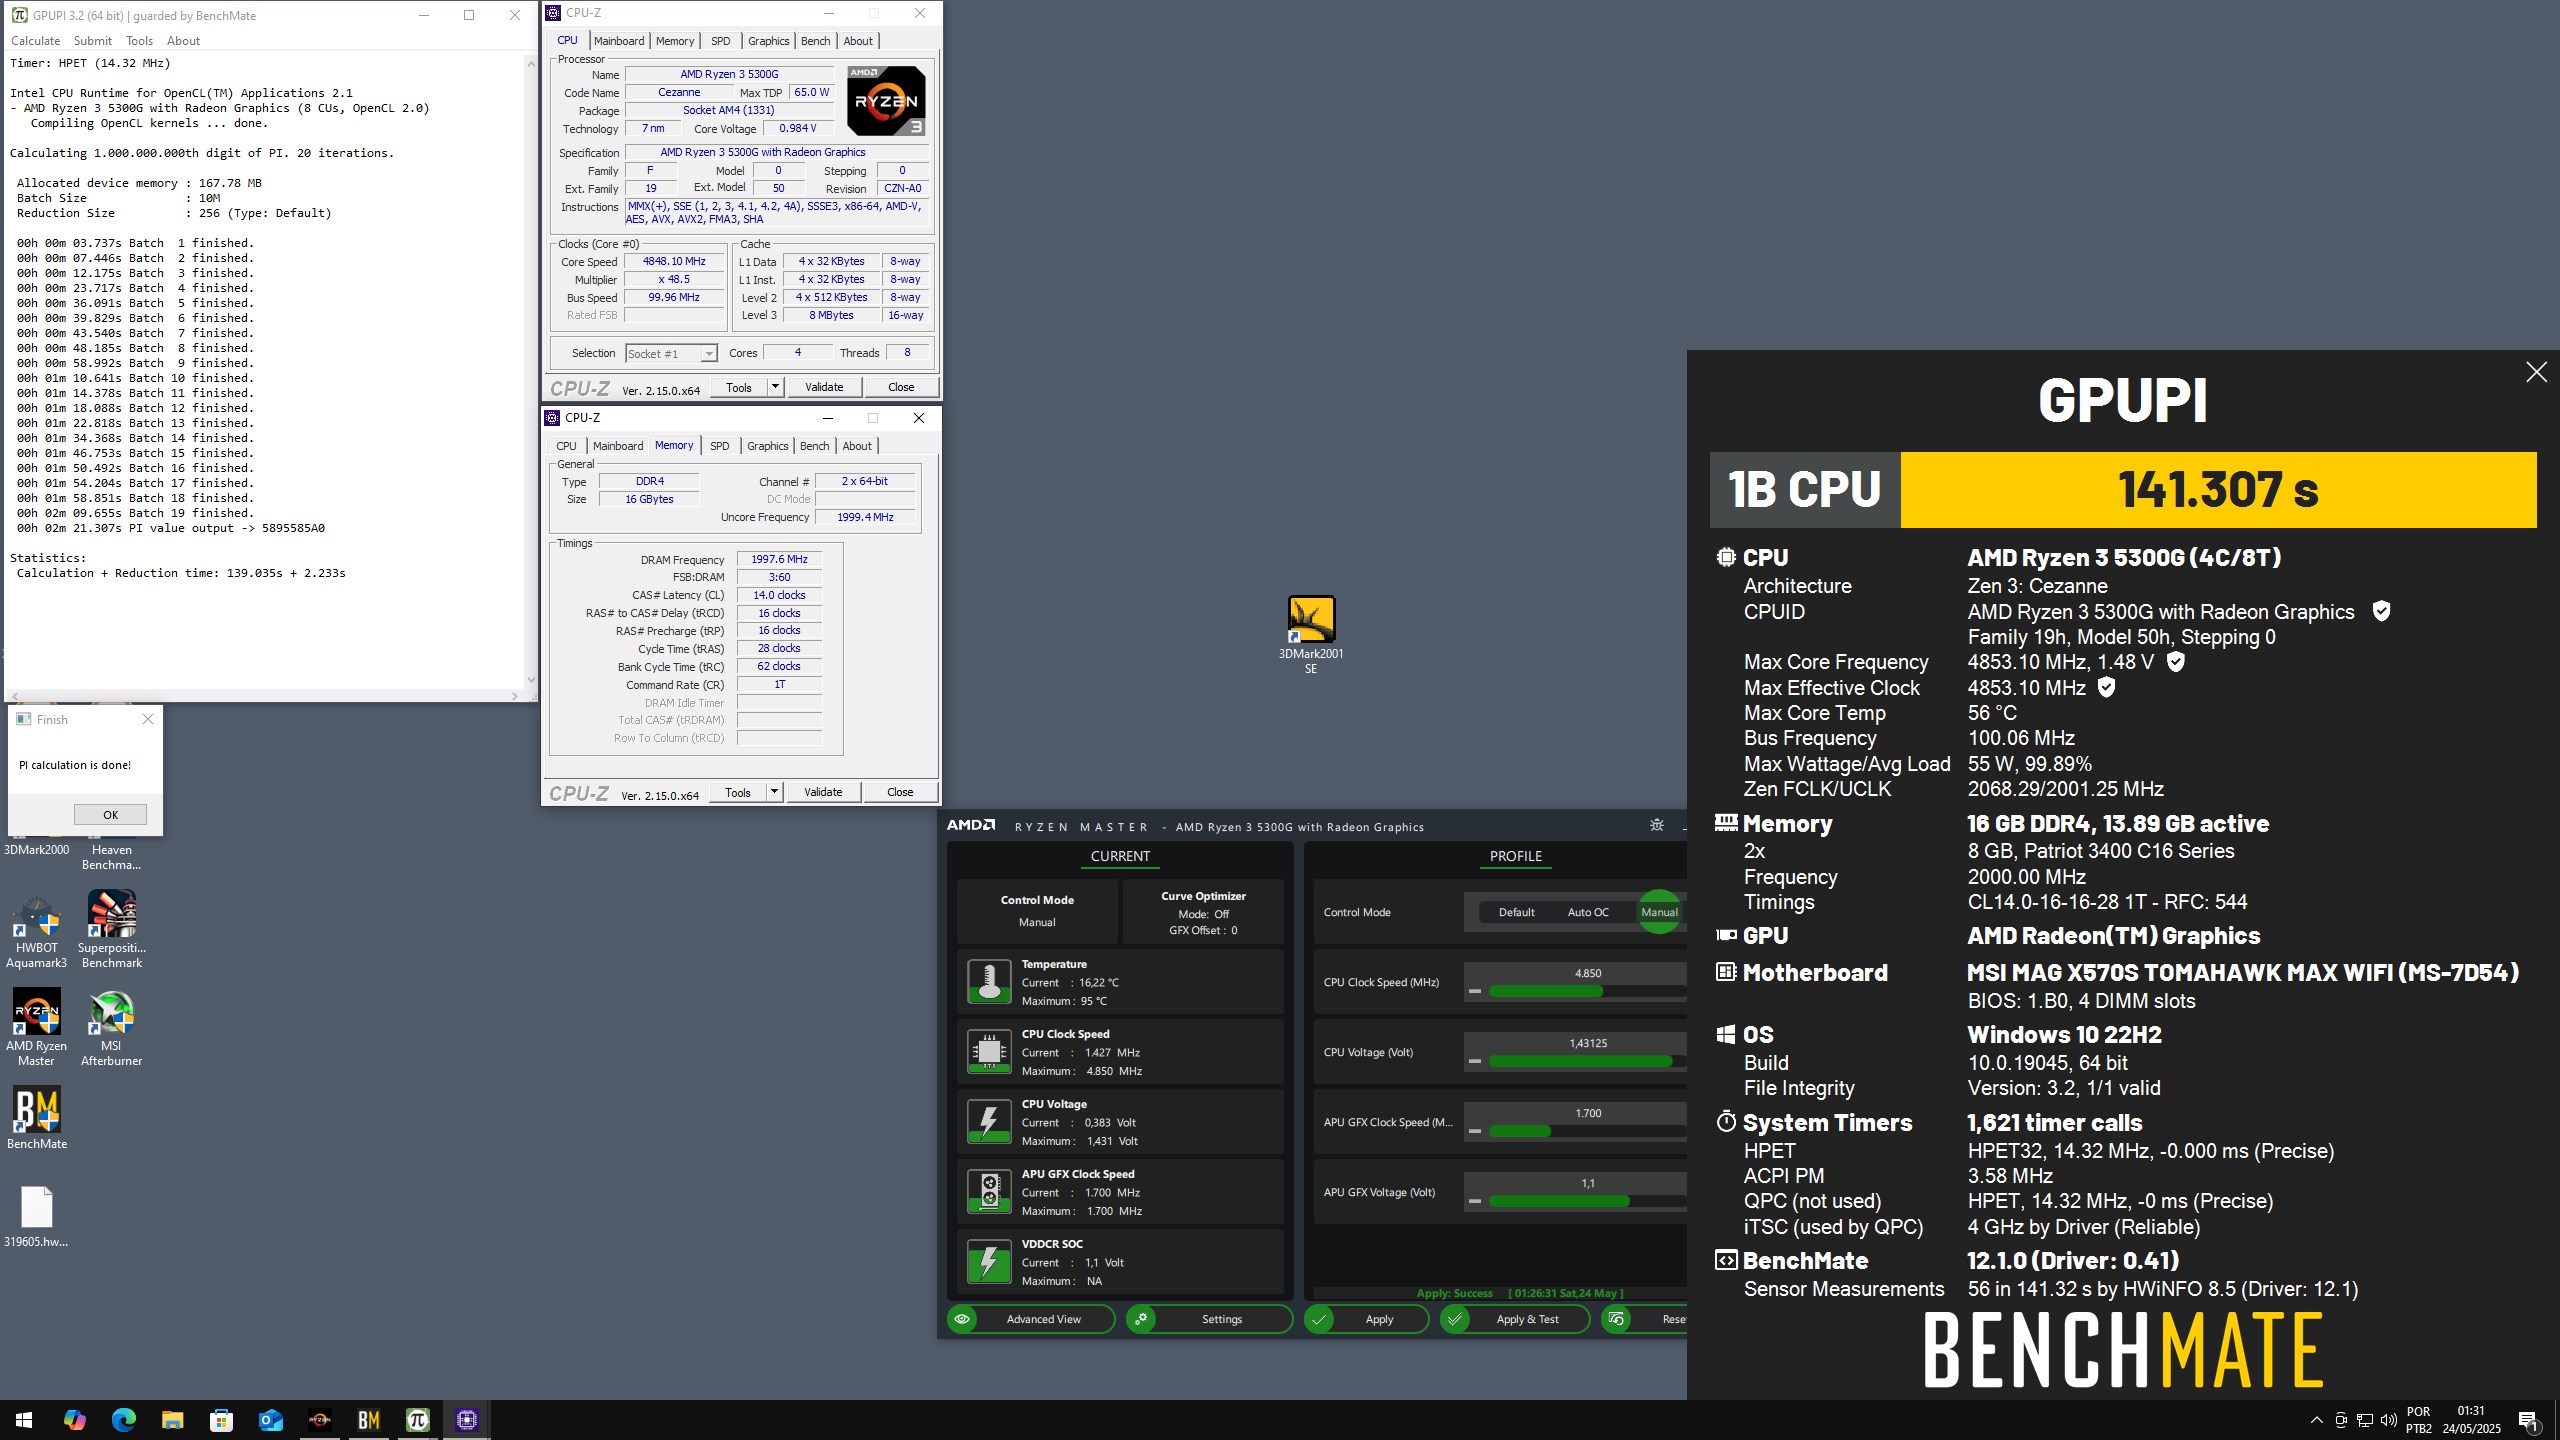Click the APU GFX Clock Speed graphics card icon
This screenshot has height=1440, width=2560.
coord(989,1192)
